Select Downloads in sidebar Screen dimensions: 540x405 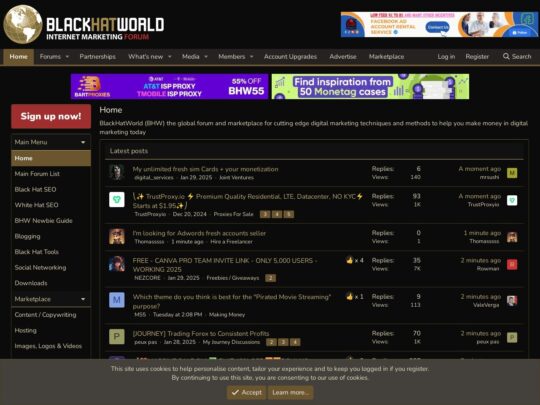tap(31, 283)
